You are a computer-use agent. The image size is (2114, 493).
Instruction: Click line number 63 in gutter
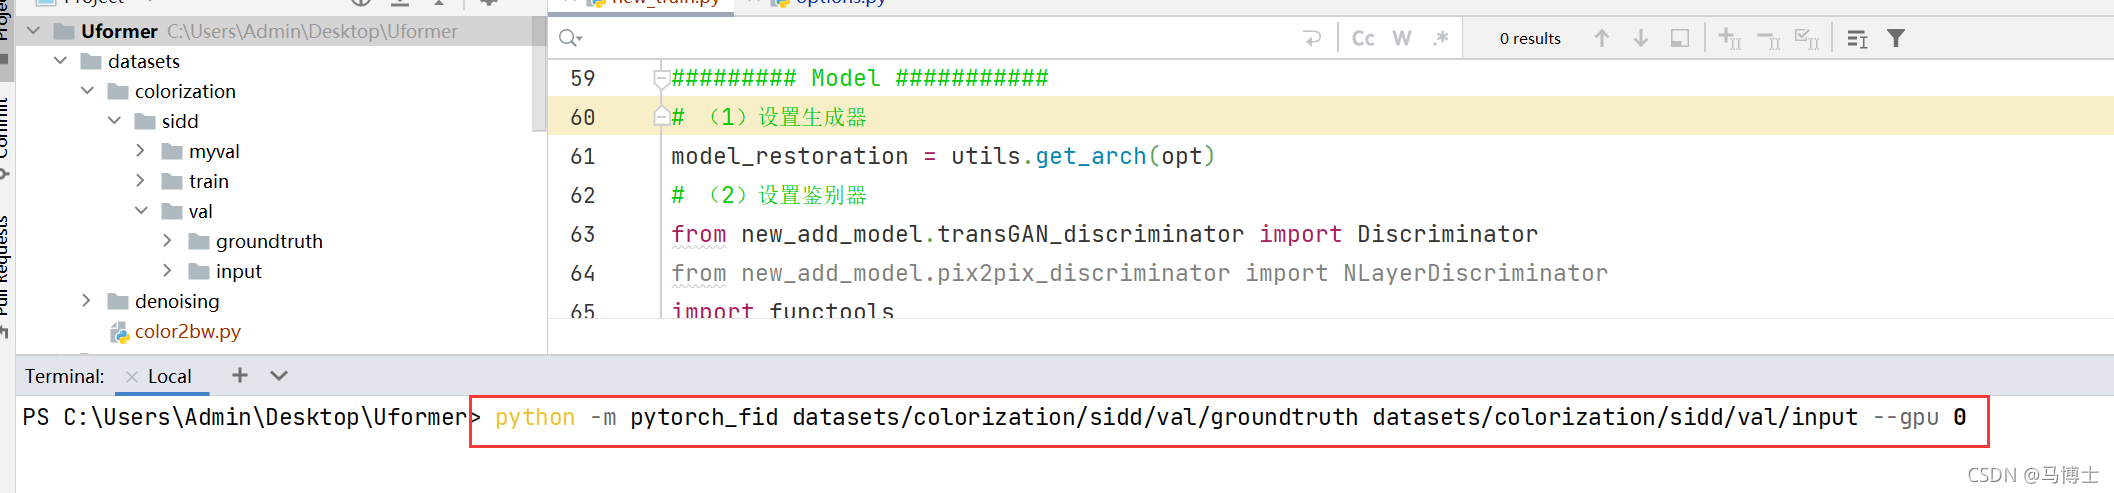[x=582, y=234]
